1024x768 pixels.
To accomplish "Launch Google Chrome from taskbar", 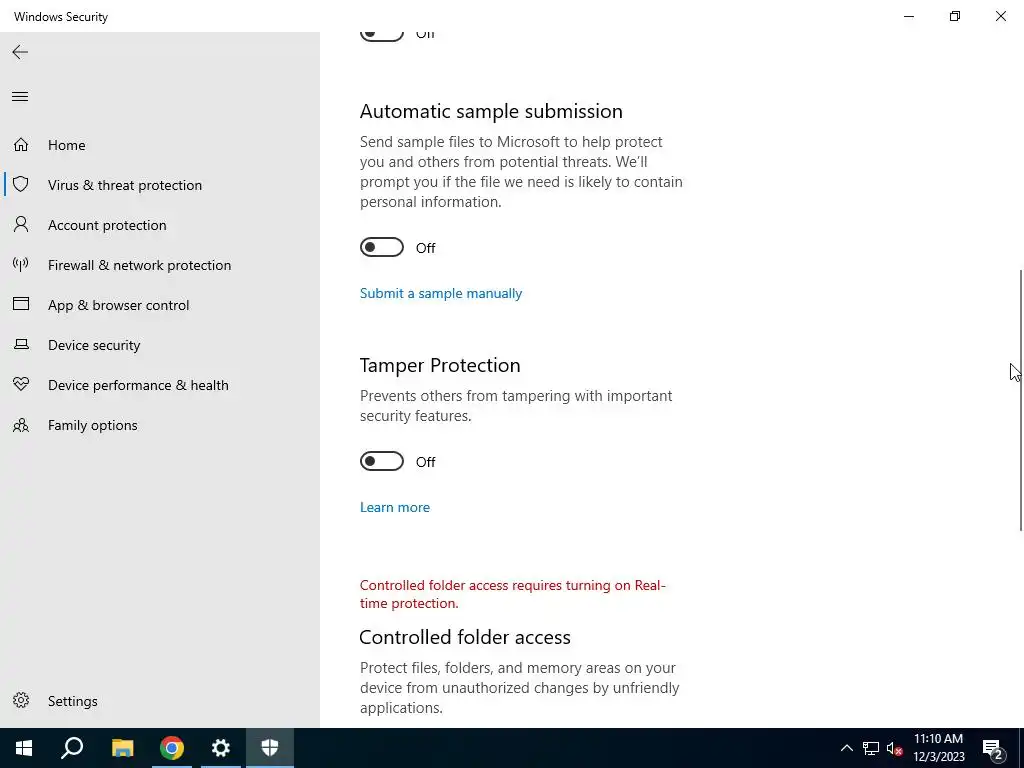I will [x=172, y=748].
